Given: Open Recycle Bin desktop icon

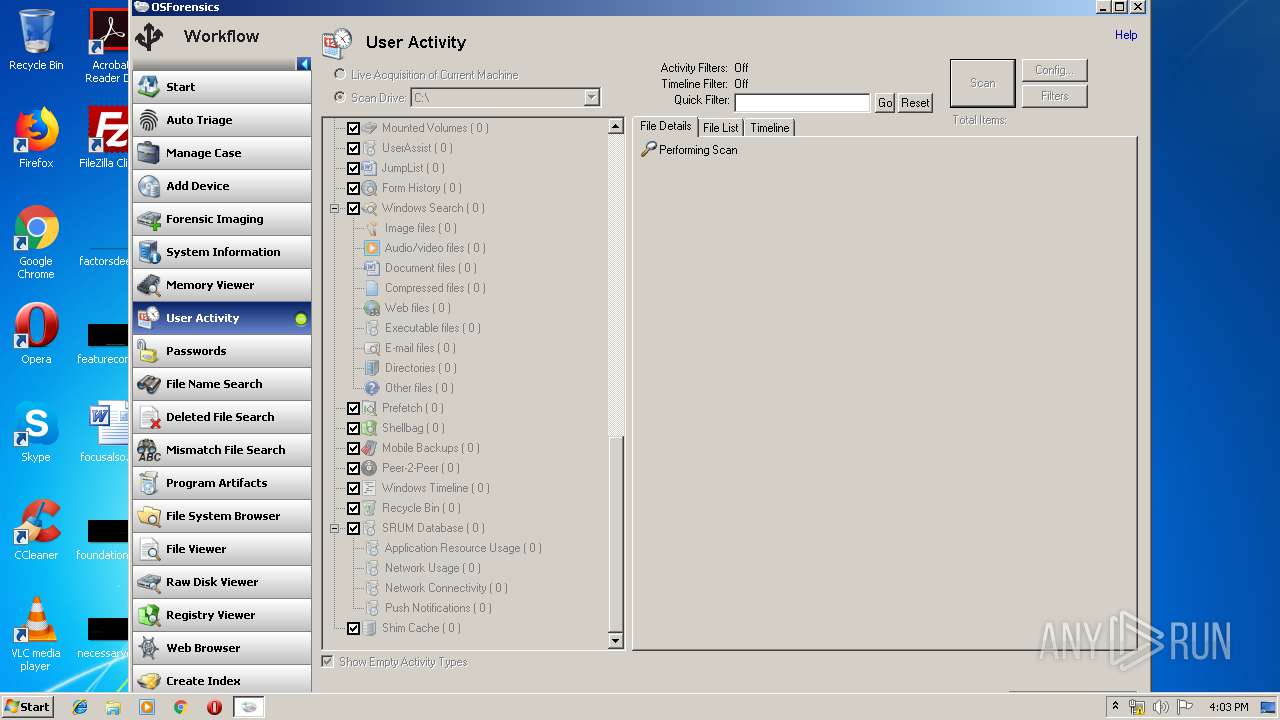Looking at the screenshot, I should pyautogui.click(x=36, y=40).
